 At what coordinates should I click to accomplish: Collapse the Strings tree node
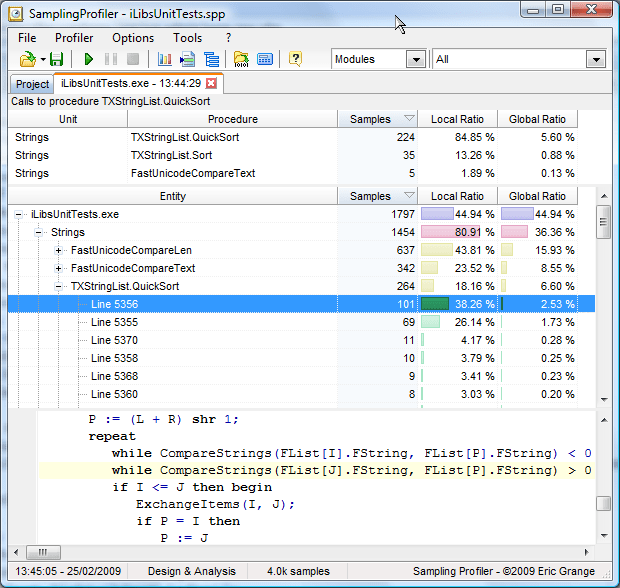[38, 233]
